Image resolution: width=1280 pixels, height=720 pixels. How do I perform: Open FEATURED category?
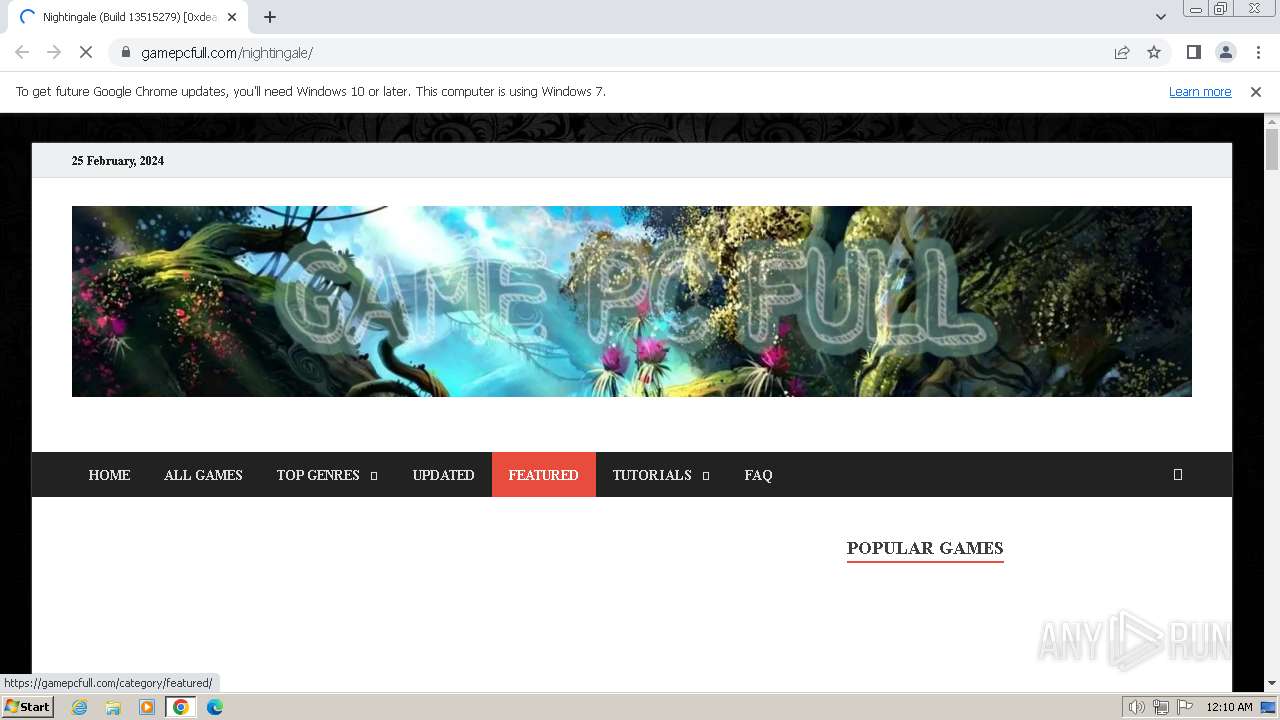(x=543, y=475)
